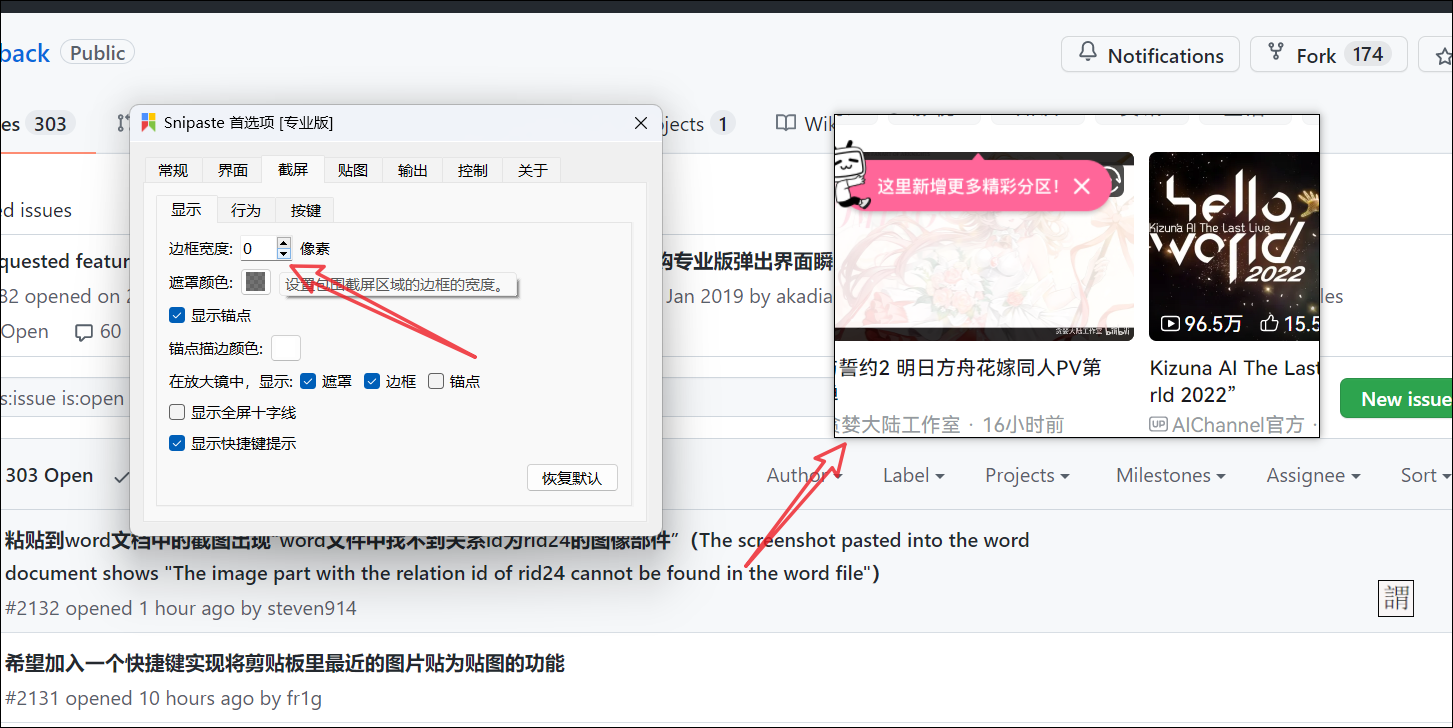The height and width of the screenshot is (728, 1453).
Task: Switch to the 按键 sub-tab
Action: (x=305, y=210)
